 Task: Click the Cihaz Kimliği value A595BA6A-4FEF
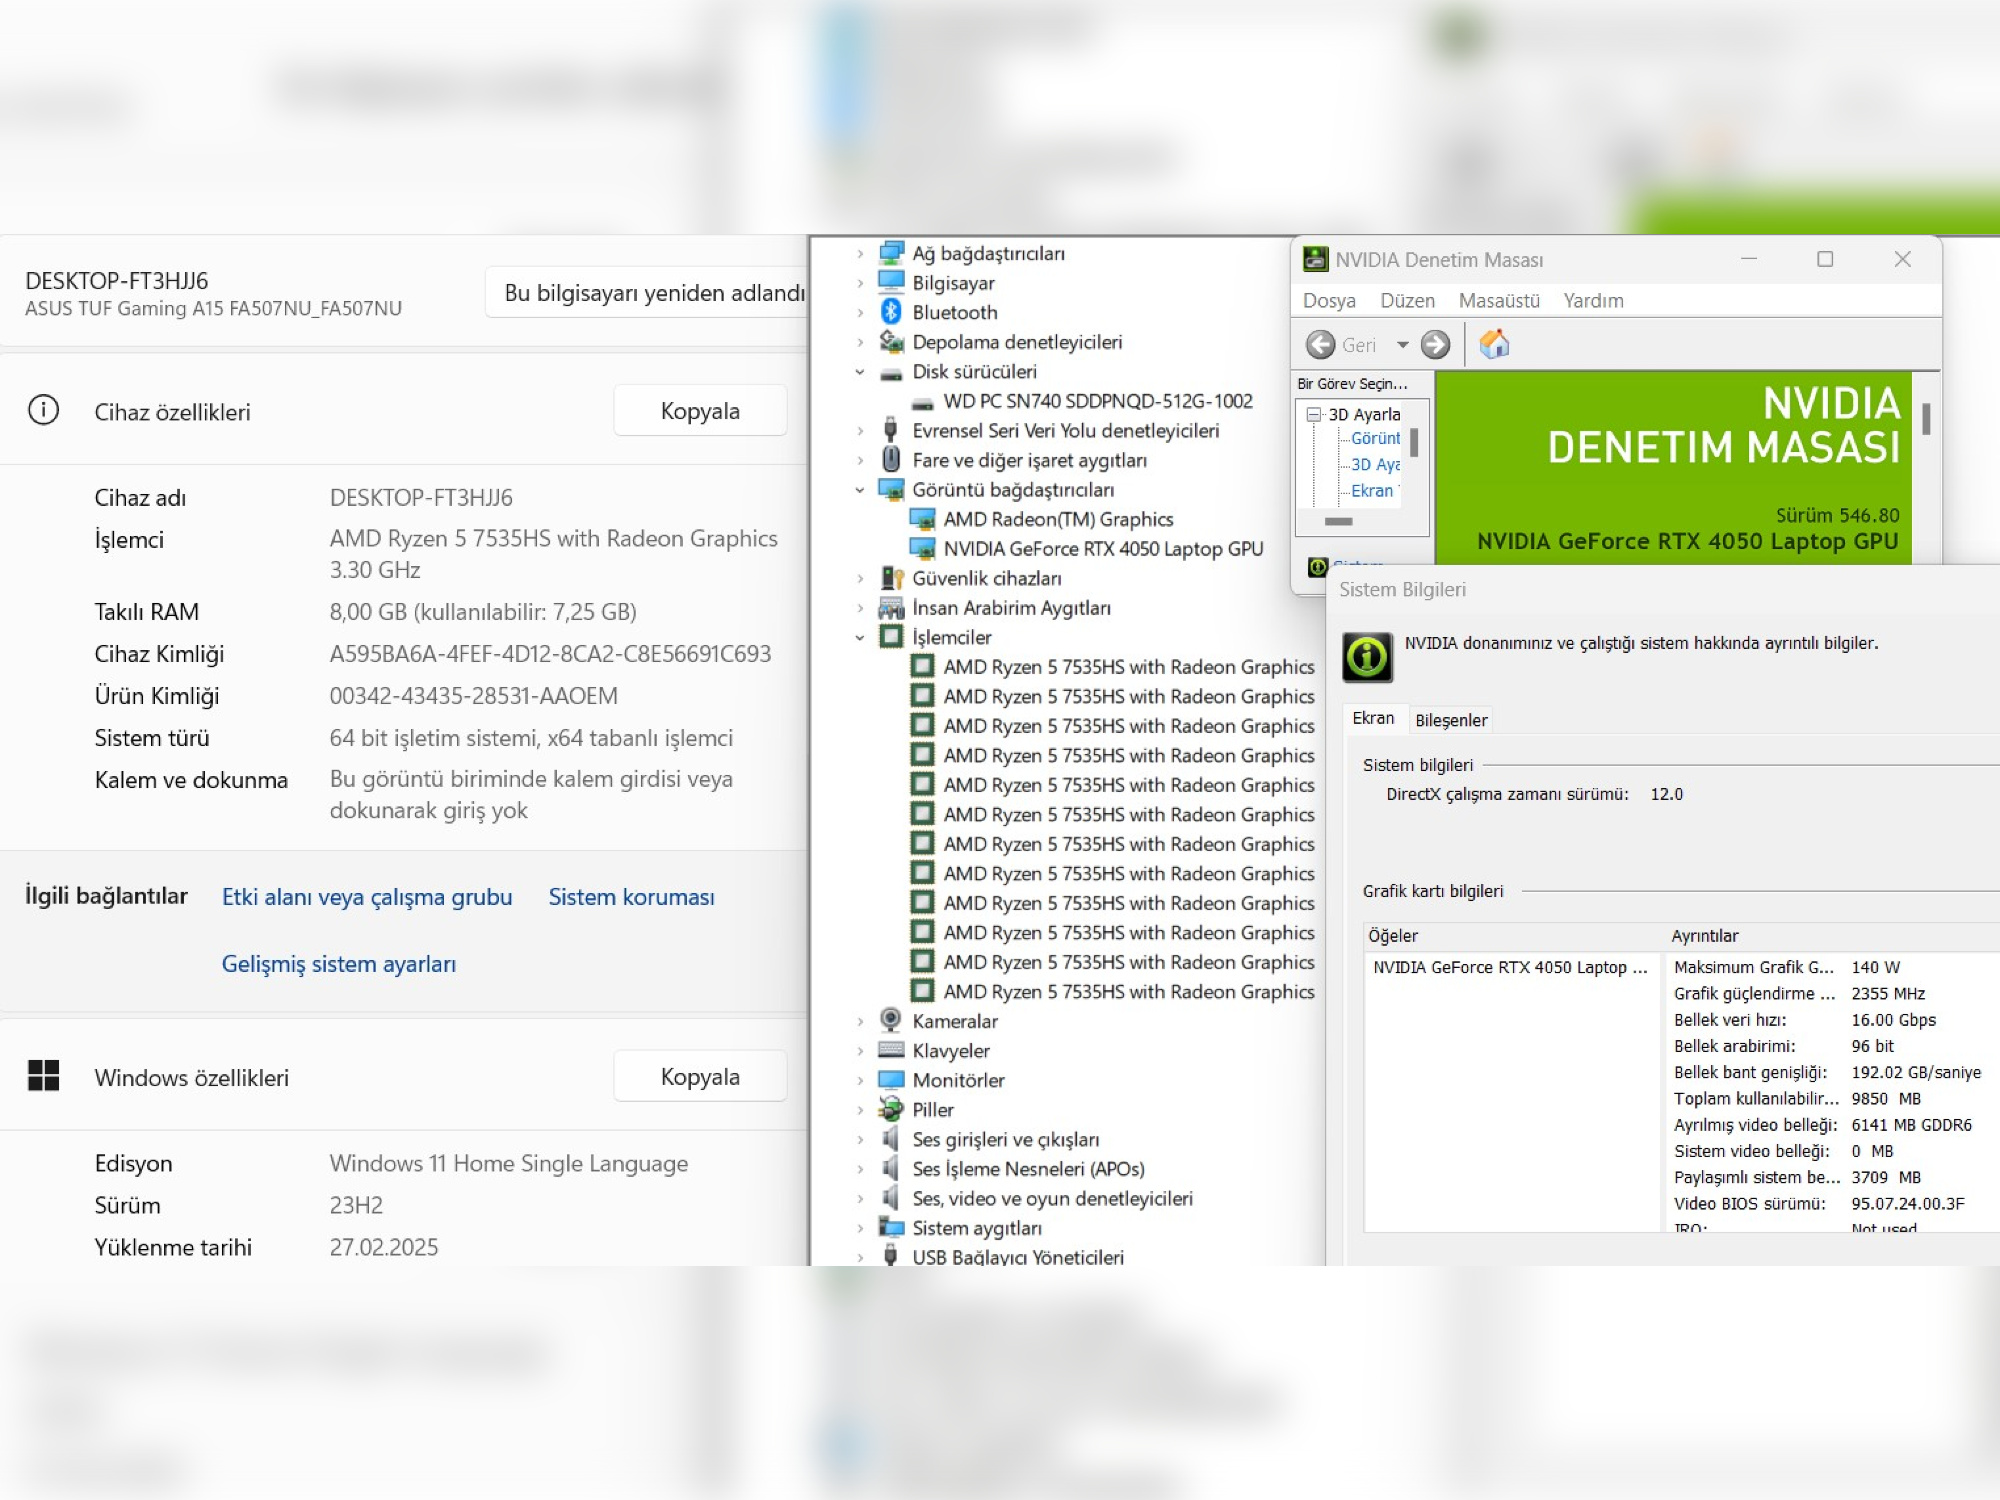[x=550, y=654]
